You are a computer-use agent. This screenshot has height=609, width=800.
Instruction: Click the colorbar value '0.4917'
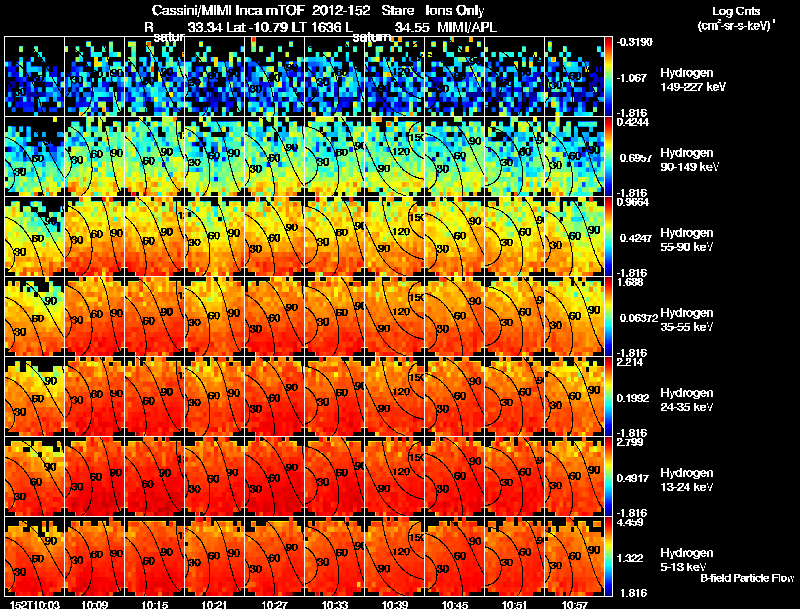(x=633, y=478)
